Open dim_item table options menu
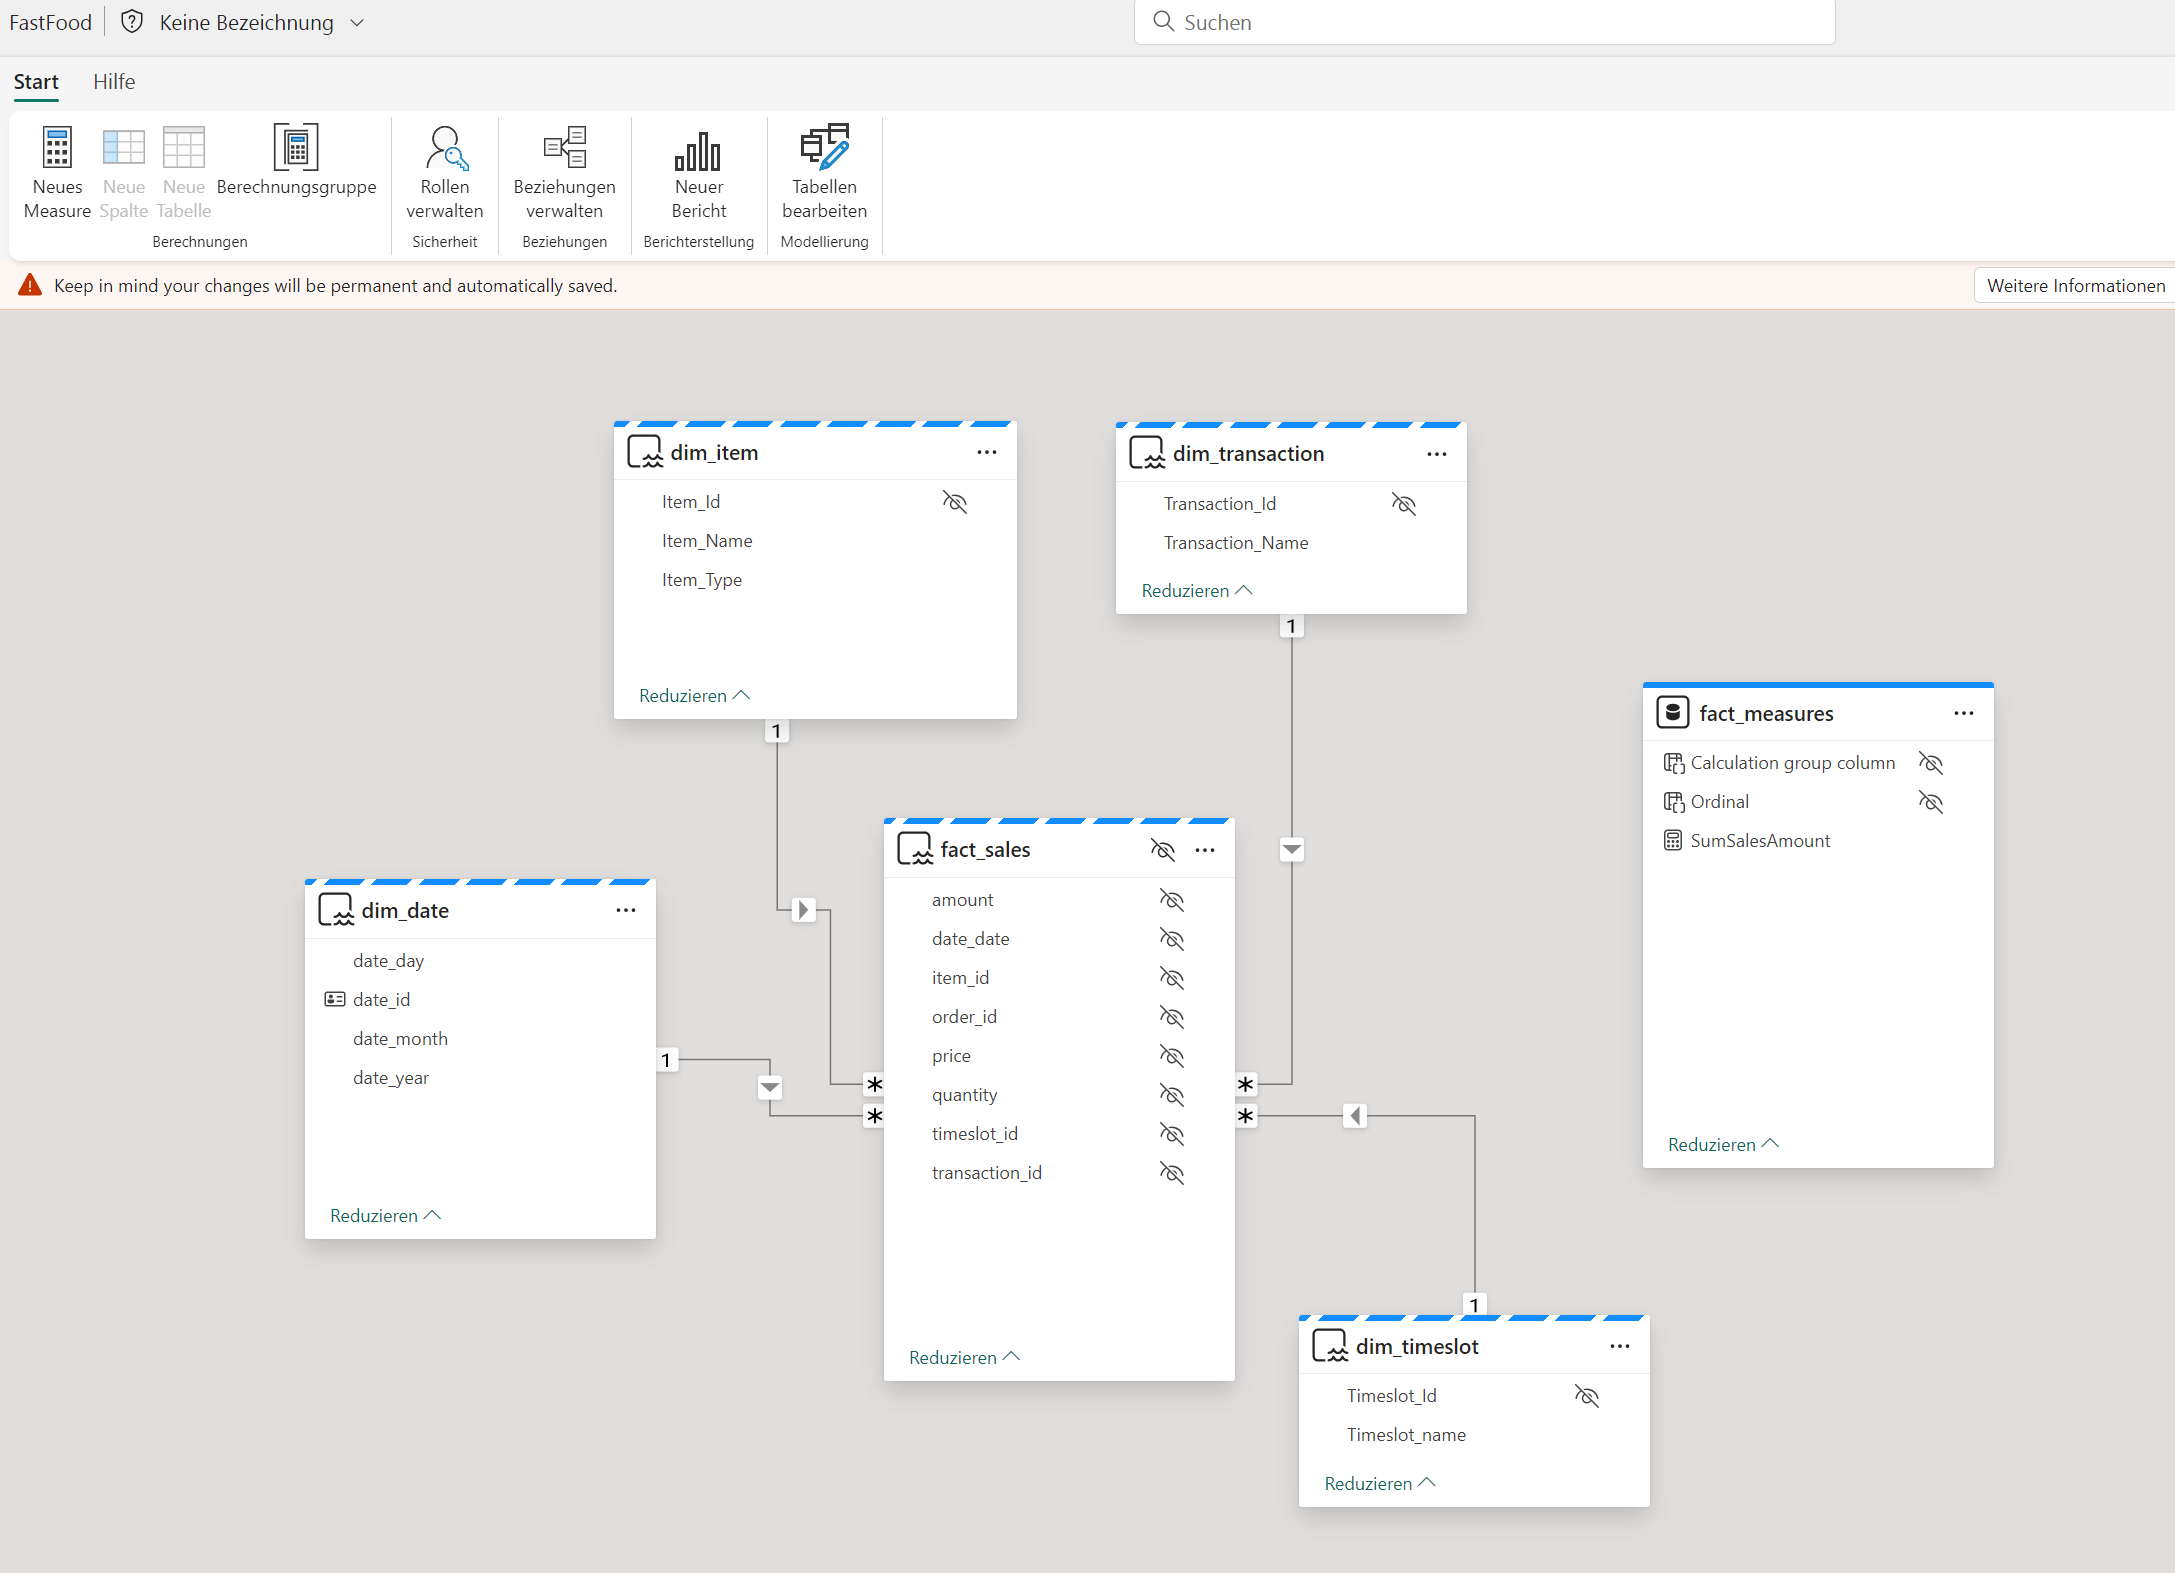This screenshot has width=2175, height=1573. [x=987, y=453]
